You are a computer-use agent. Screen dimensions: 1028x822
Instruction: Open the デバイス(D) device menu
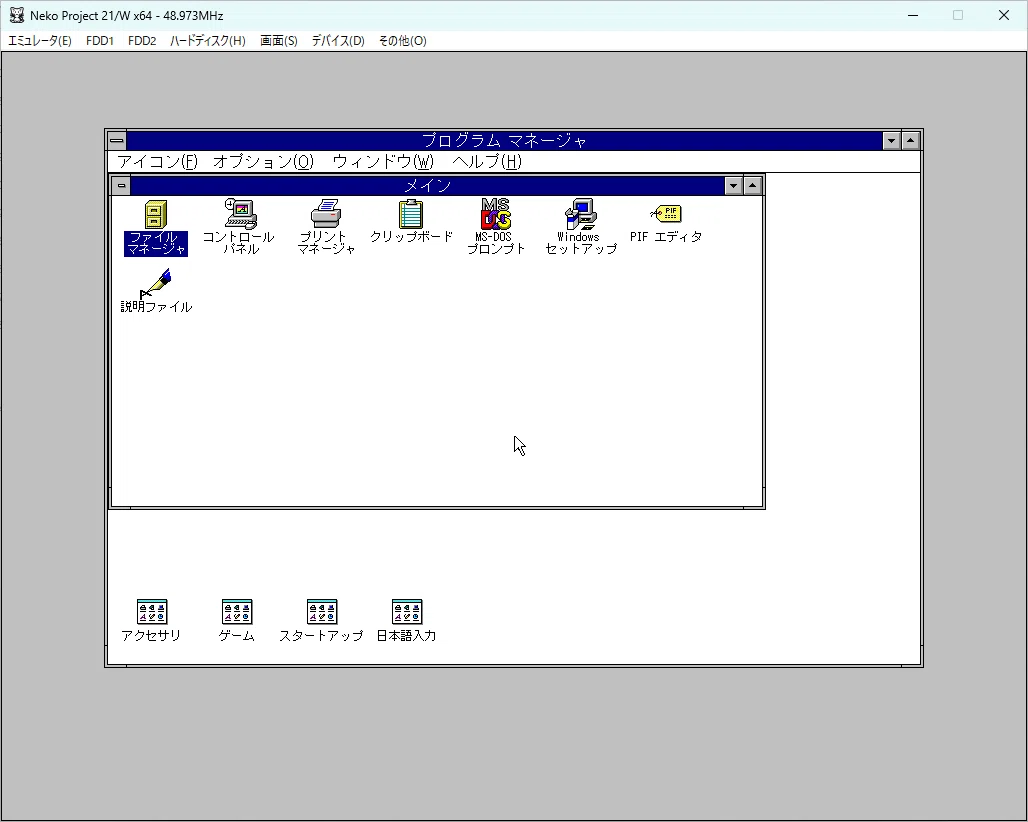coord(338,41)
